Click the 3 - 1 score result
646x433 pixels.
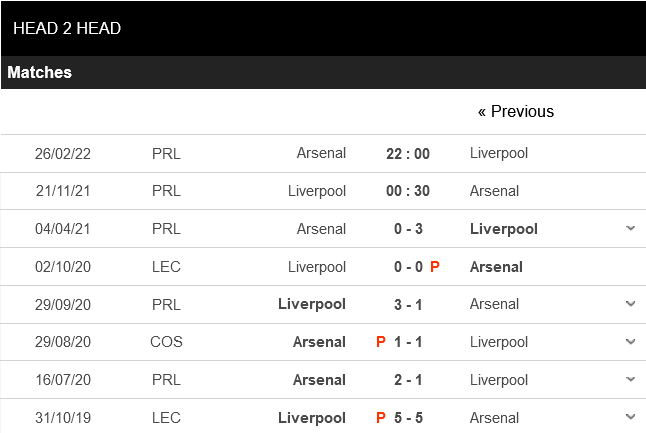click(x=408, y=304)
